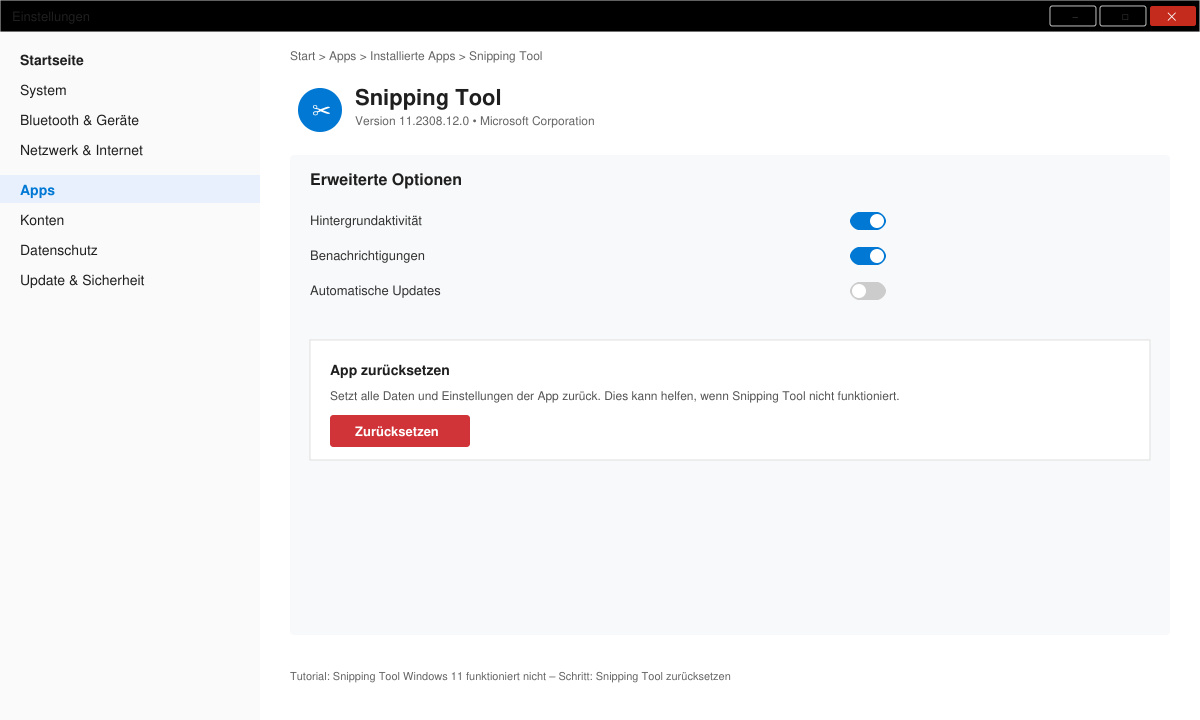The image size is (1200, 720).
Task: Minimize the Einstellungen window
Action: pos(1073,16)
